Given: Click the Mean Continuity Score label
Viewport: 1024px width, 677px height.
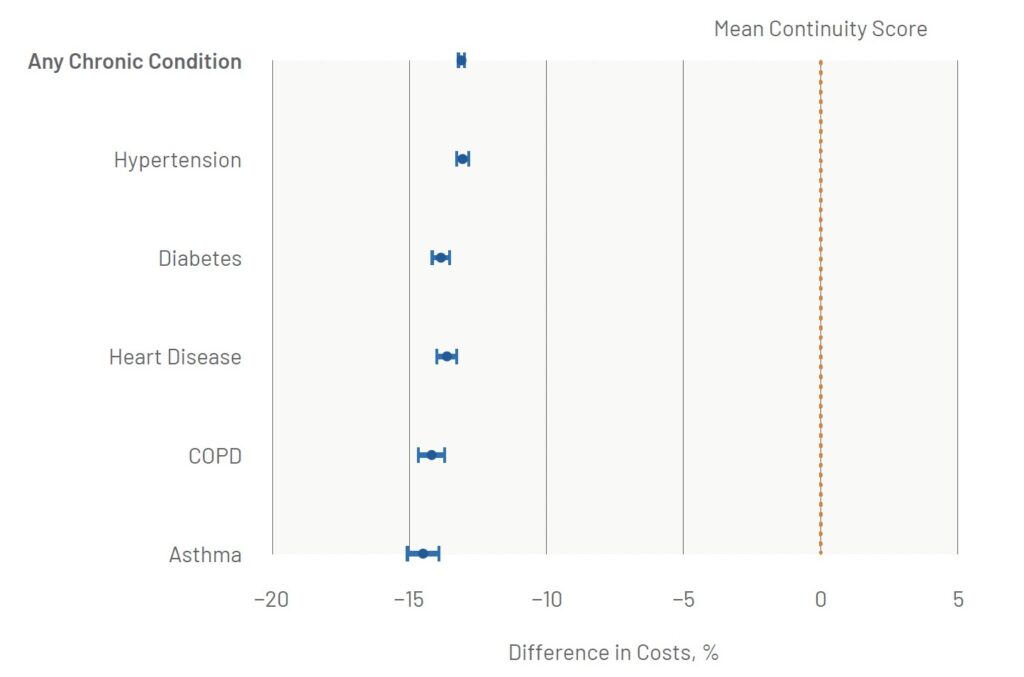Looking at the screenshot, I should [x=820, y=29].
